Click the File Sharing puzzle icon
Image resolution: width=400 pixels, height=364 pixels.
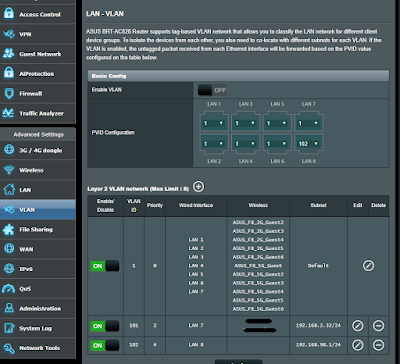[x=9, y=229]
